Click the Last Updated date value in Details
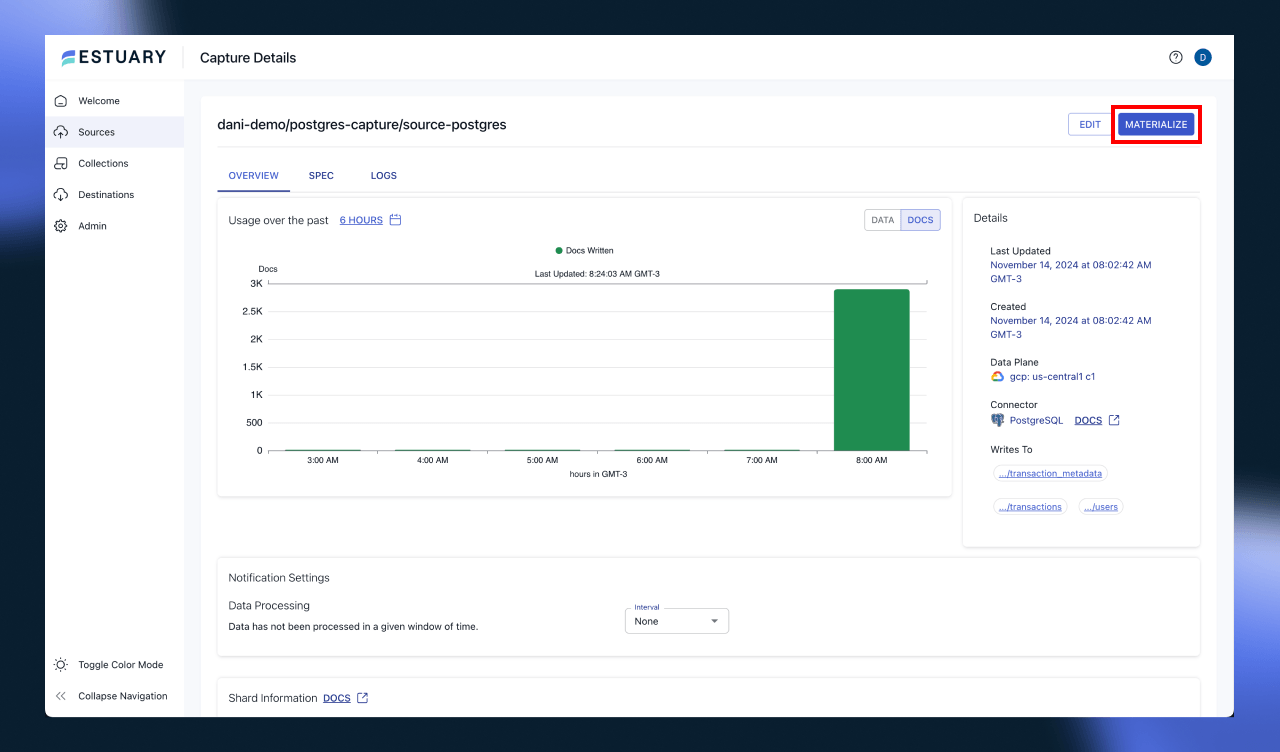The height and width of the screenshot is (752, 1280). (1071, 272)
